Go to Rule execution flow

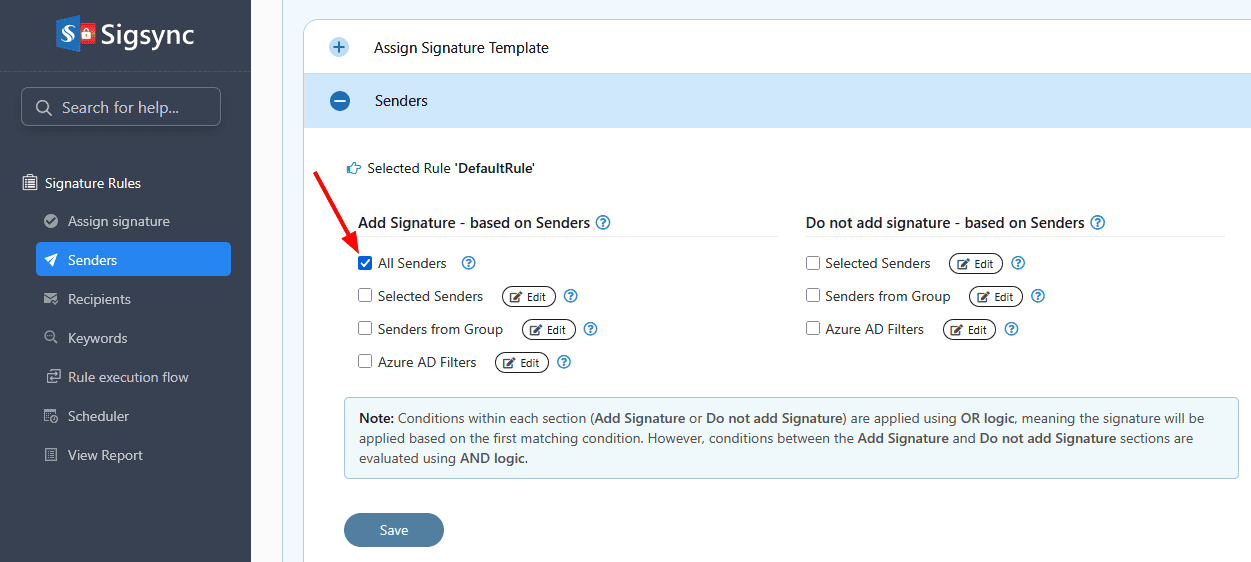click(127, 377)
